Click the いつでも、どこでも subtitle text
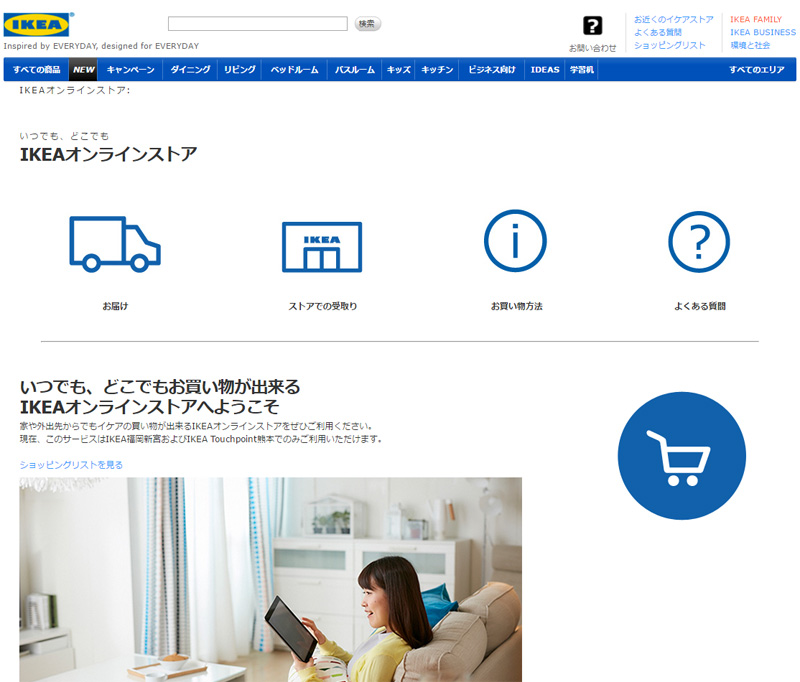The width and height of the screenshot is (800, 682). (x=64, y=136)
